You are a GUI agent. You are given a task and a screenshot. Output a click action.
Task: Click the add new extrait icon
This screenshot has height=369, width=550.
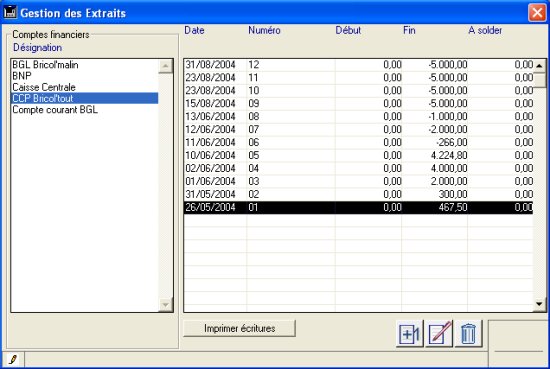click(x=409, y=333)
